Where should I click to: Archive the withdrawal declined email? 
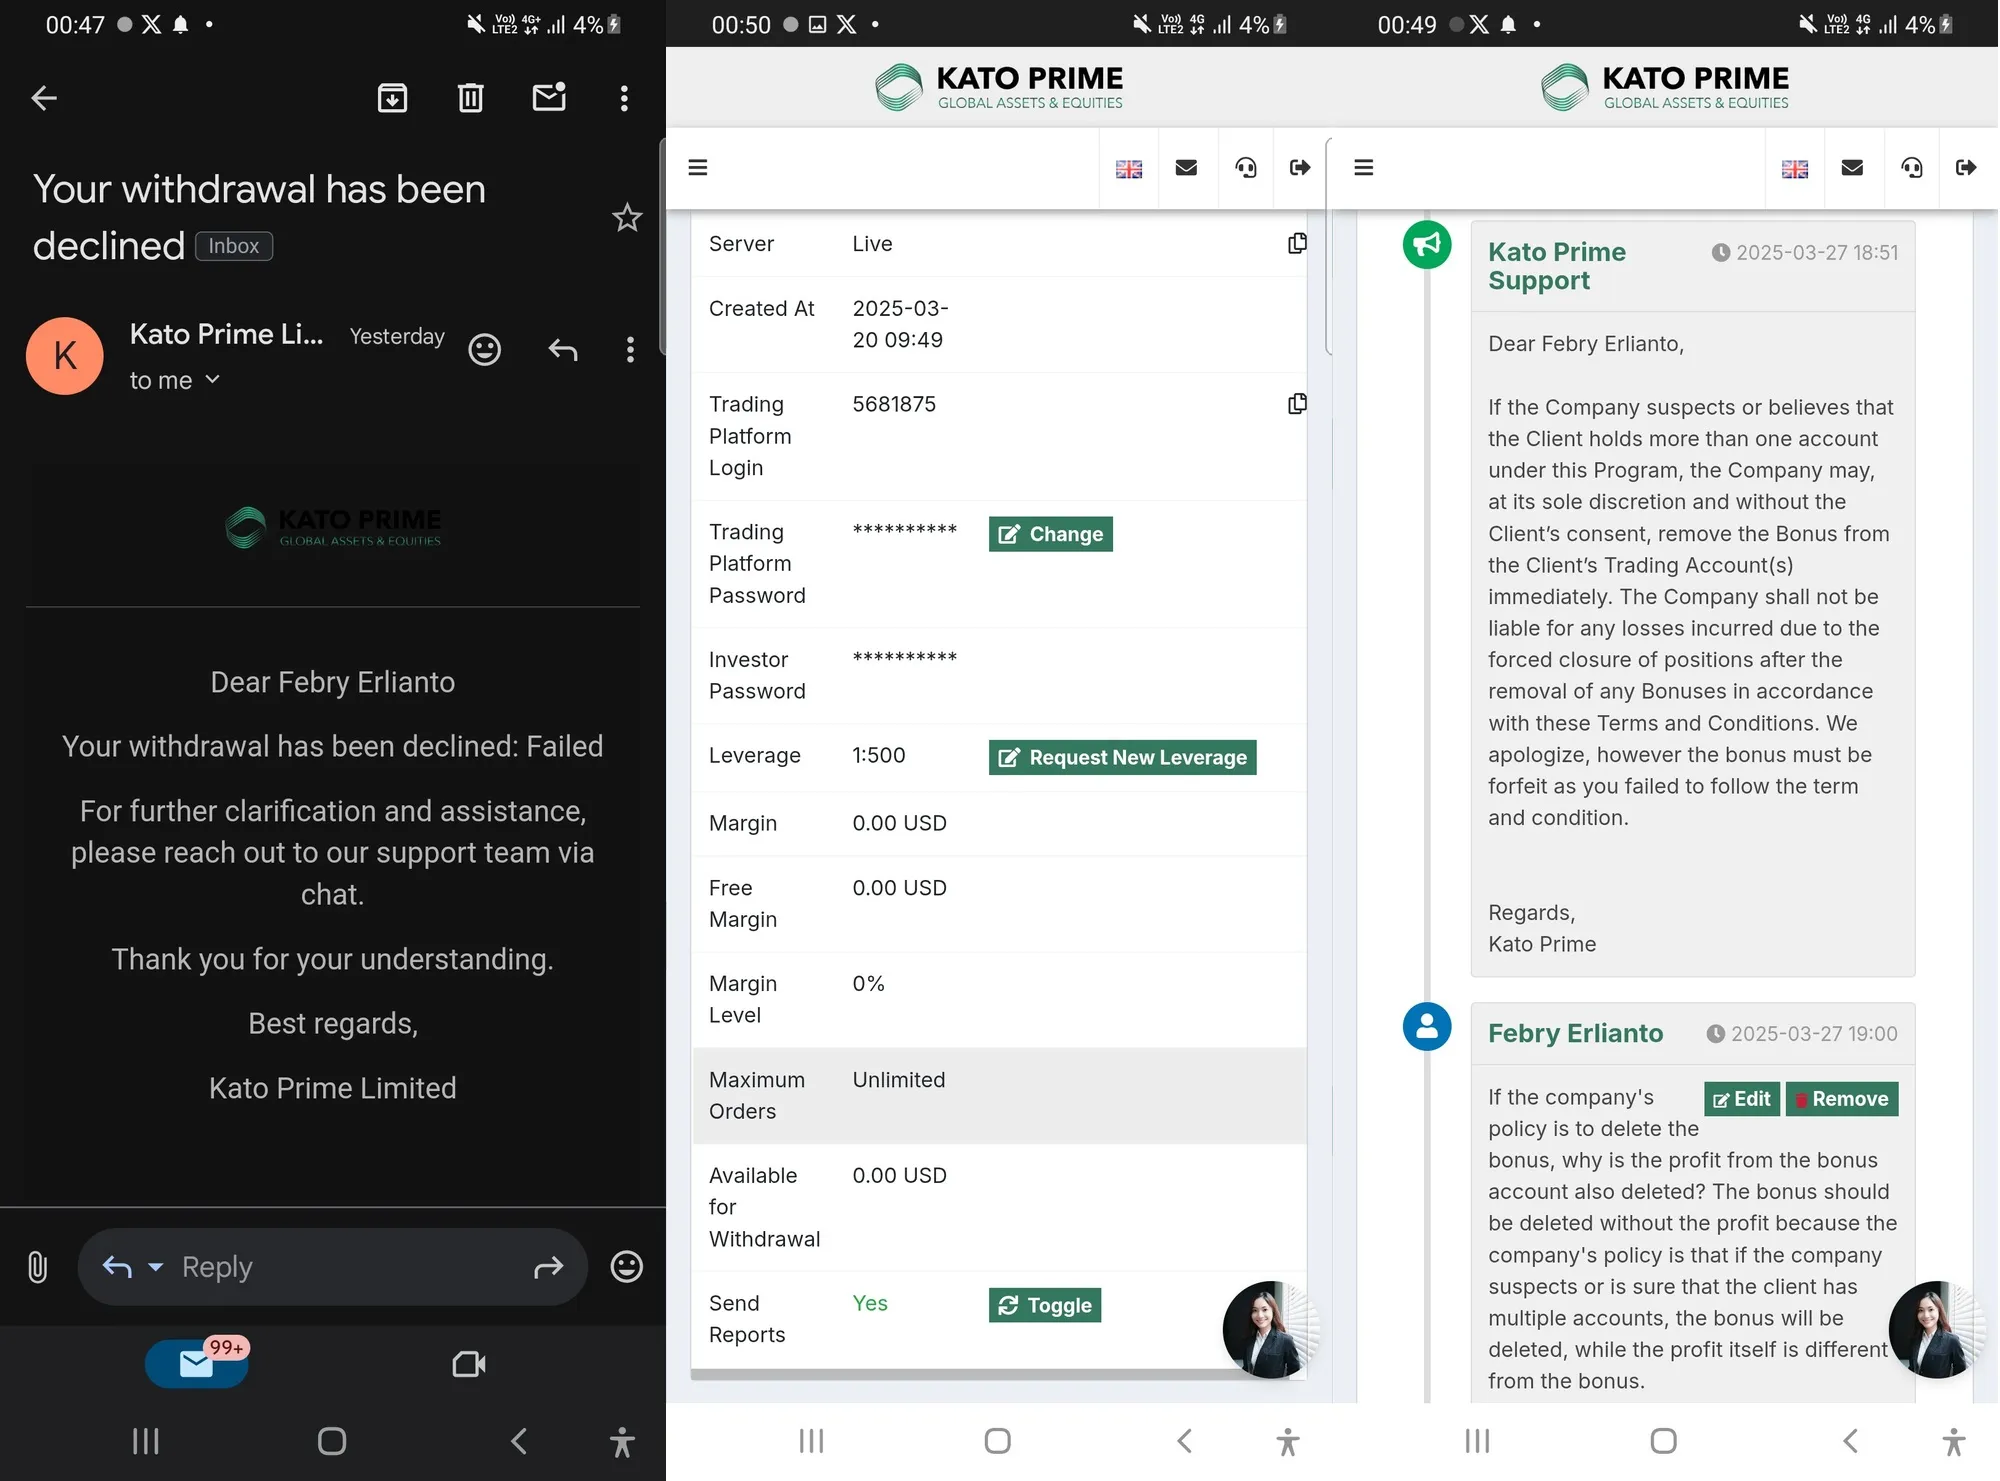point(392,98)
